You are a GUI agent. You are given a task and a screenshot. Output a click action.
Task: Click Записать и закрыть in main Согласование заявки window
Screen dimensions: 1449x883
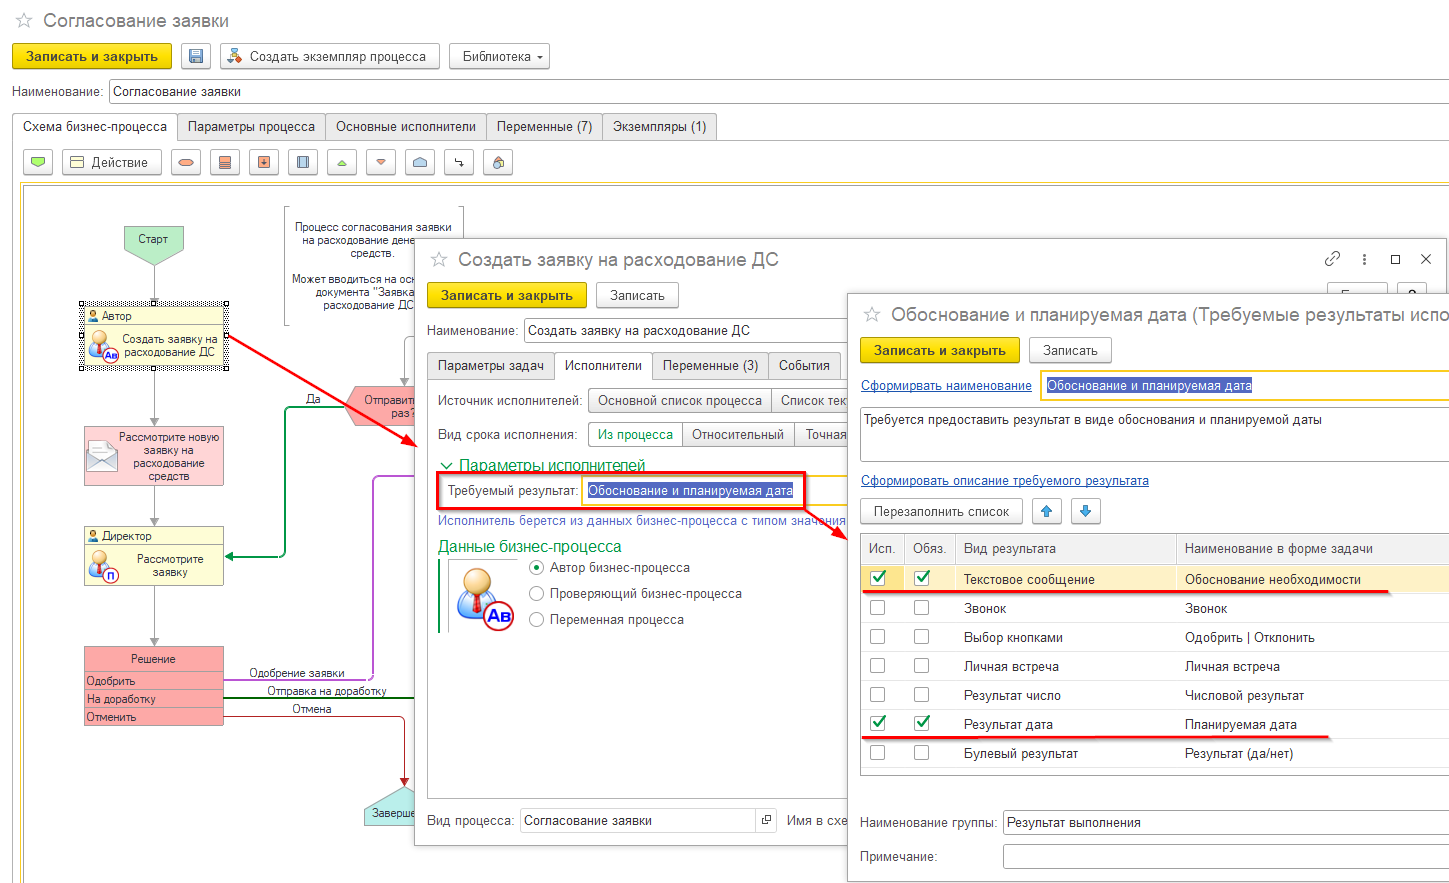[92, 57]
